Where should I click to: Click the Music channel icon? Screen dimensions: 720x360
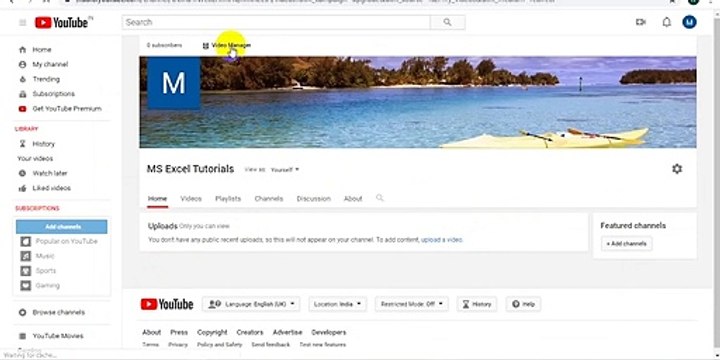coord(26,256)
